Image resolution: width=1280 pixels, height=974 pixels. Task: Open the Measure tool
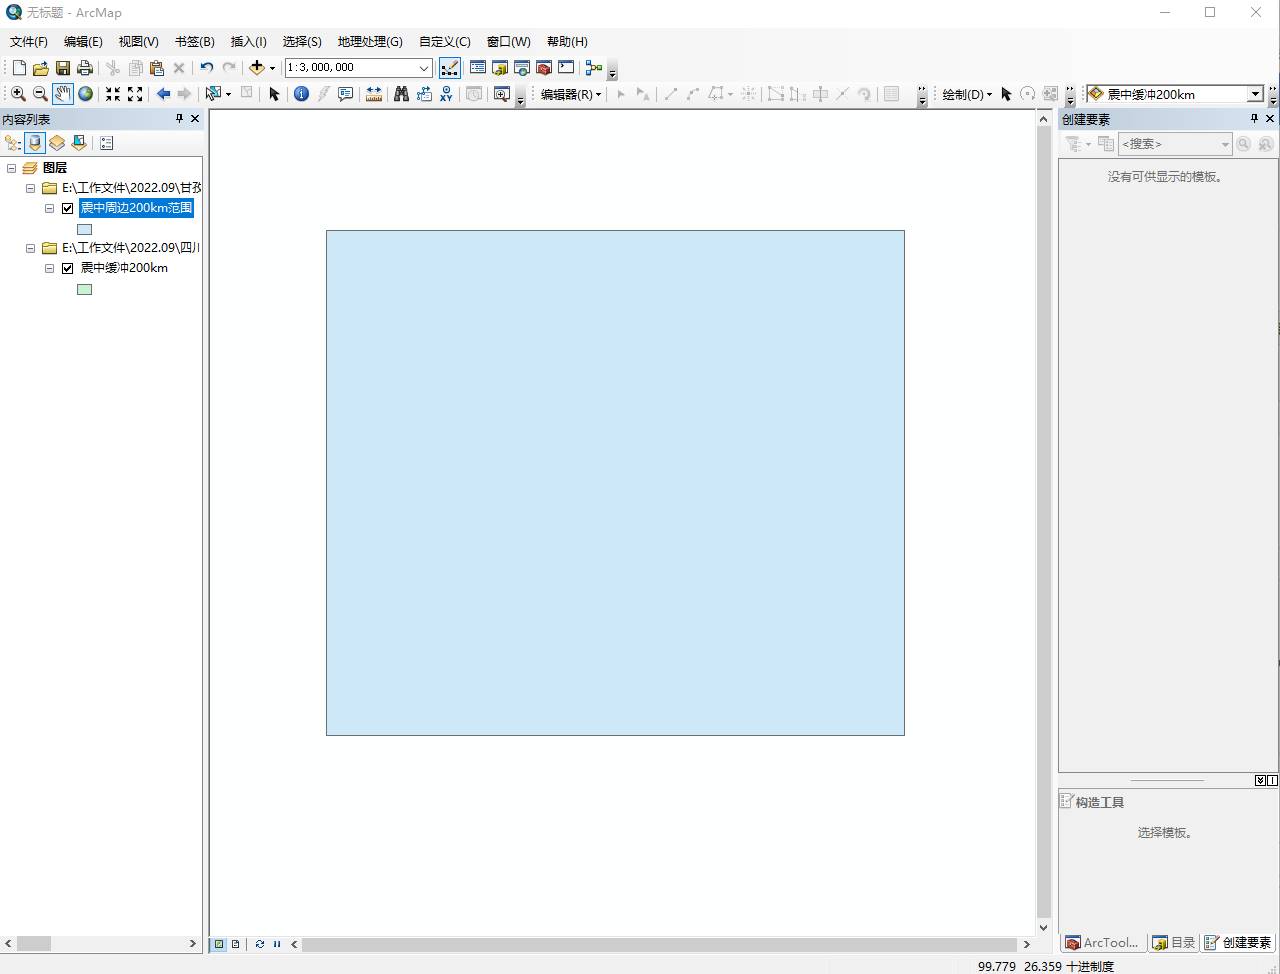click(374, 93)
